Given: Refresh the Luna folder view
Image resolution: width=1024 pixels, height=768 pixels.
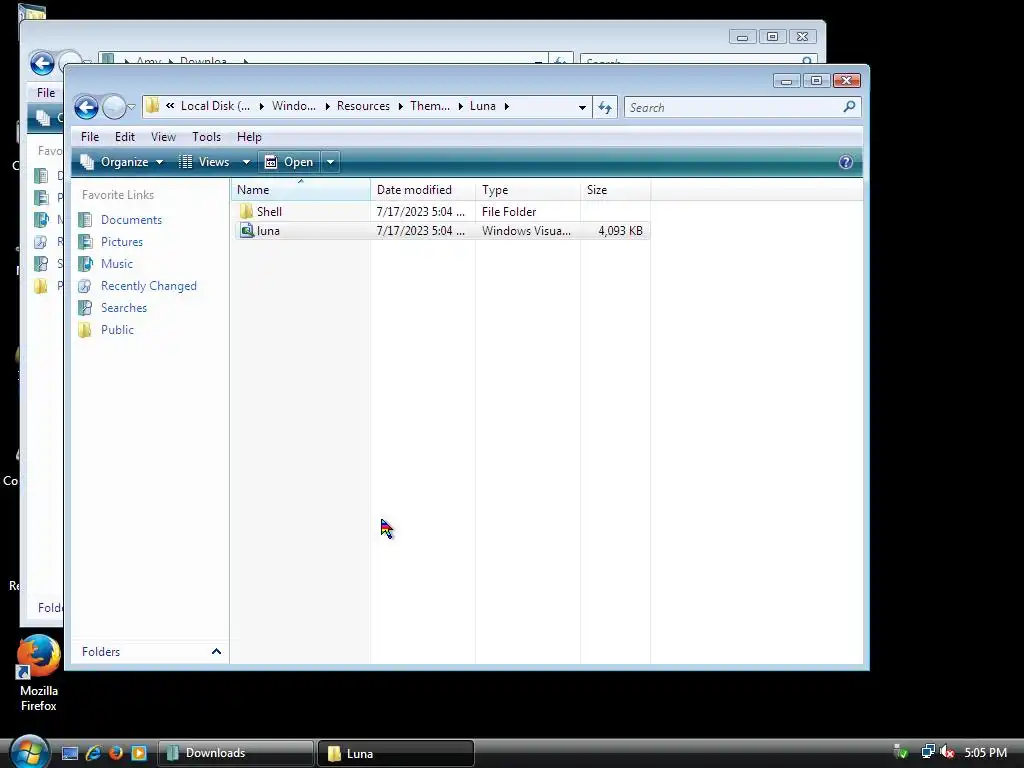Looking at the screenshot, I should pos(605,107).
